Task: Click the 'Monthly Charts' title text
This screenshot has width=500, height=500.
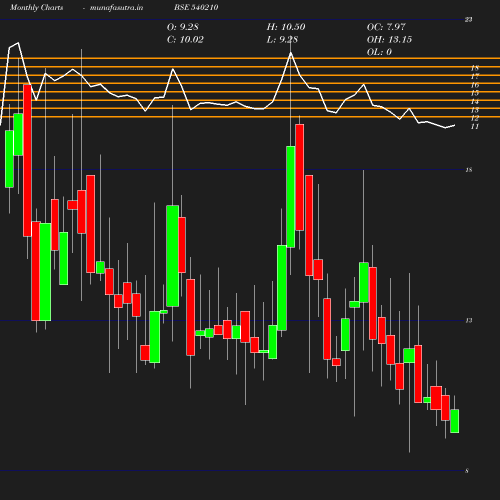Action: 36,7
